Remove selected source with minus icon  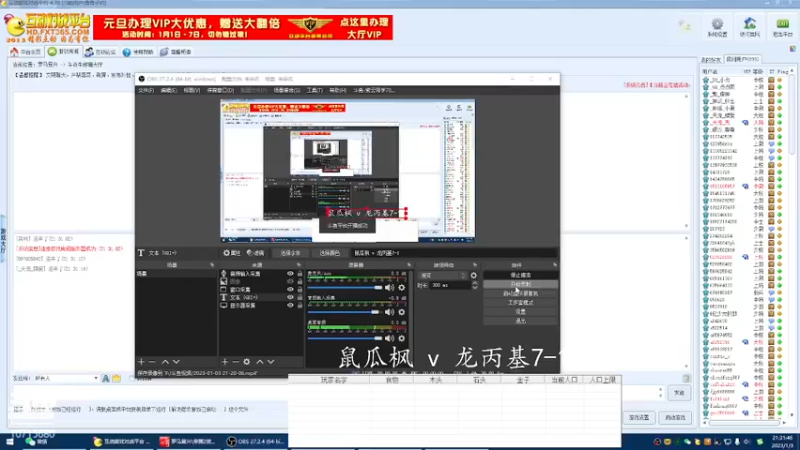click(235, 362)
